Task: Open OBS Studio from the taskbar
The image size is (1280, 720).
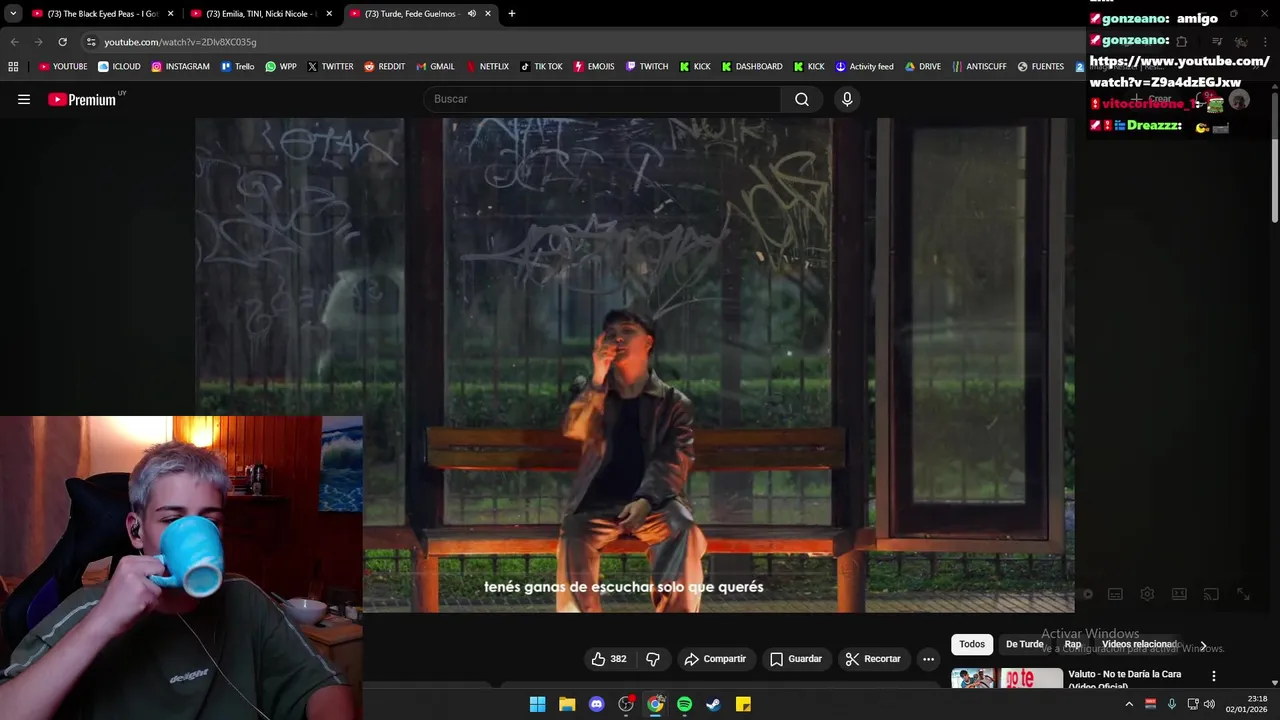Action: 626,704
